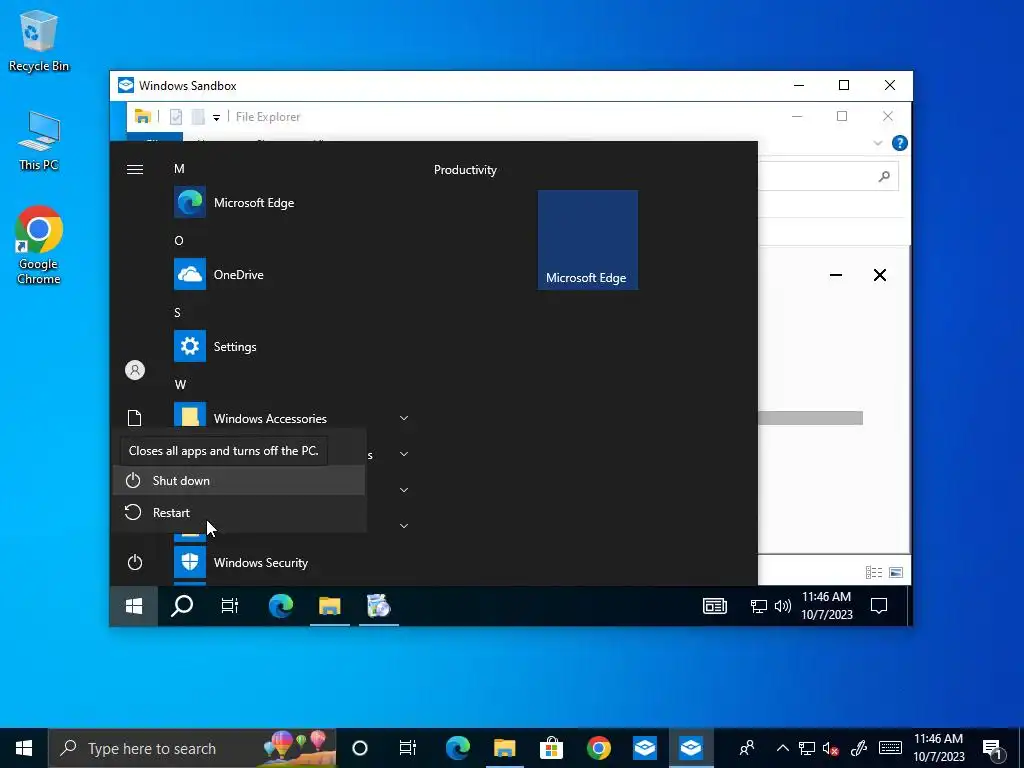Close the inner dialog behind Start menu

[x=880, y=275]
